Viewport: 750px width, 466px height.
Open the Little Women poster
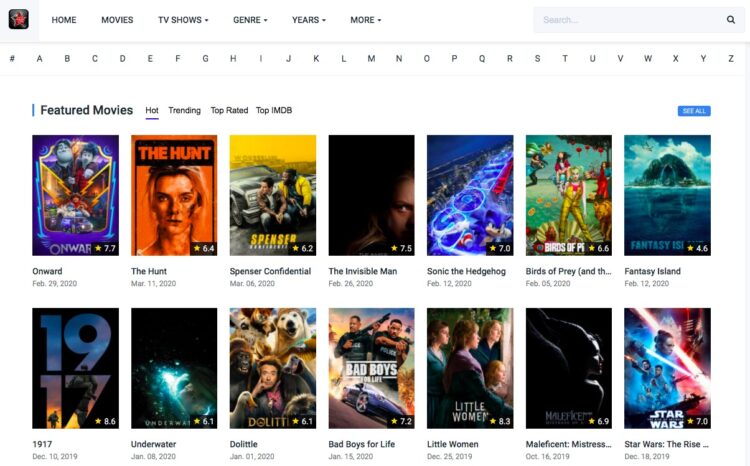470,368
